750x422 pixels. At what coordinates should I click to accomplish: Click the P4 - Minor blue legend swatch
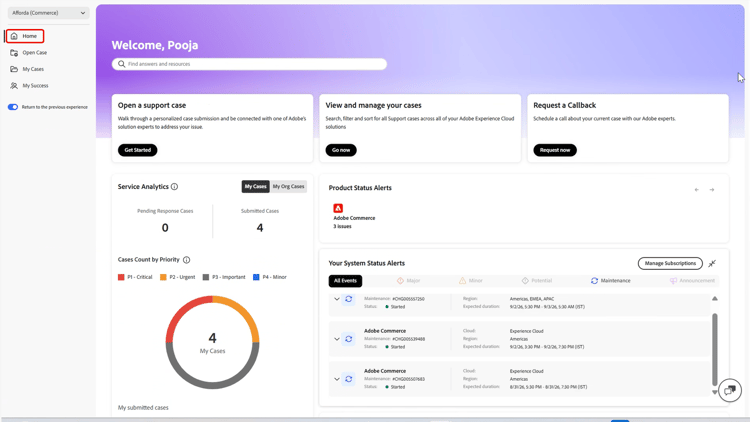(256, 277)
